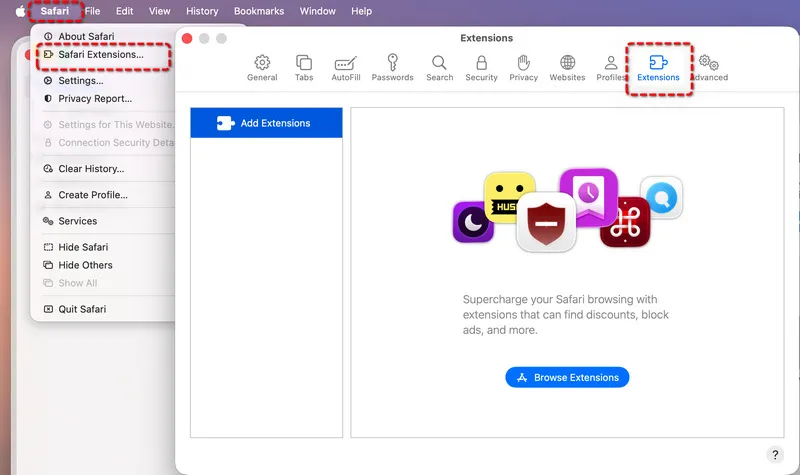Select Add Extensions in the sidebar
800x475 pixels.
pos(266,123)
